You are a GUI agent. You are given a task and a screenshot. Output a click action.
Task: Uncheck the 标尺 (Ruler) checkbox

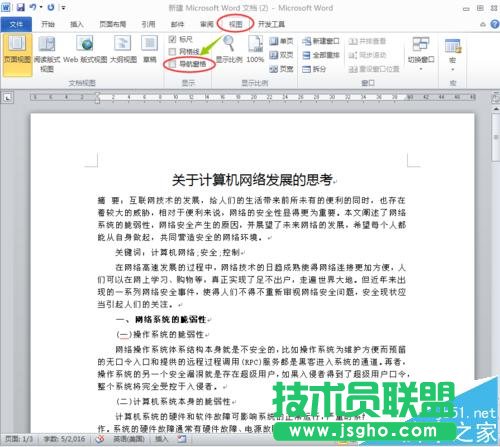tap(172, 39)
